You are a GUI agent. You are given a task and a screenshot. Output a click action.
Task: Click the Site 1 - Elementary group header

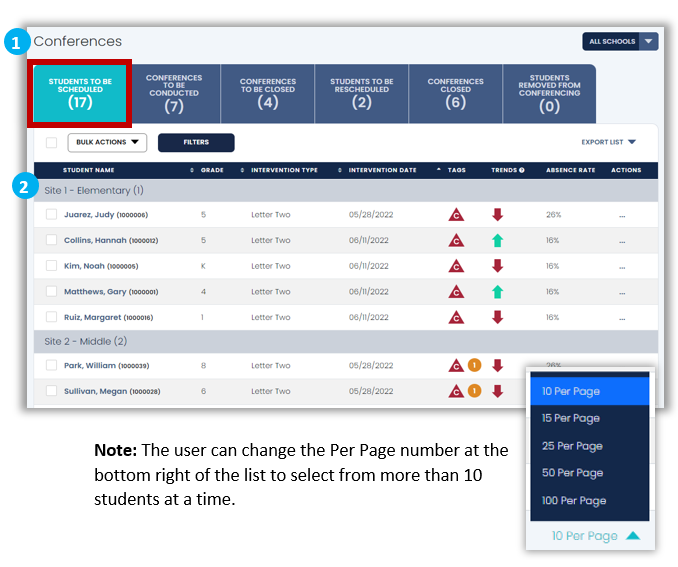(x=346, y=190)
